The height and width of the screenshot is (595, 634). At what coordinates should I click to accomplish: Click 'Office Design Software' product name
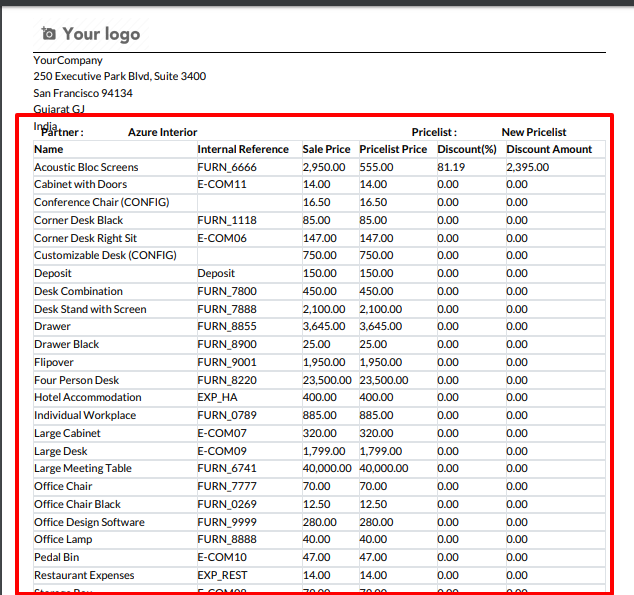tap(89, 522)
